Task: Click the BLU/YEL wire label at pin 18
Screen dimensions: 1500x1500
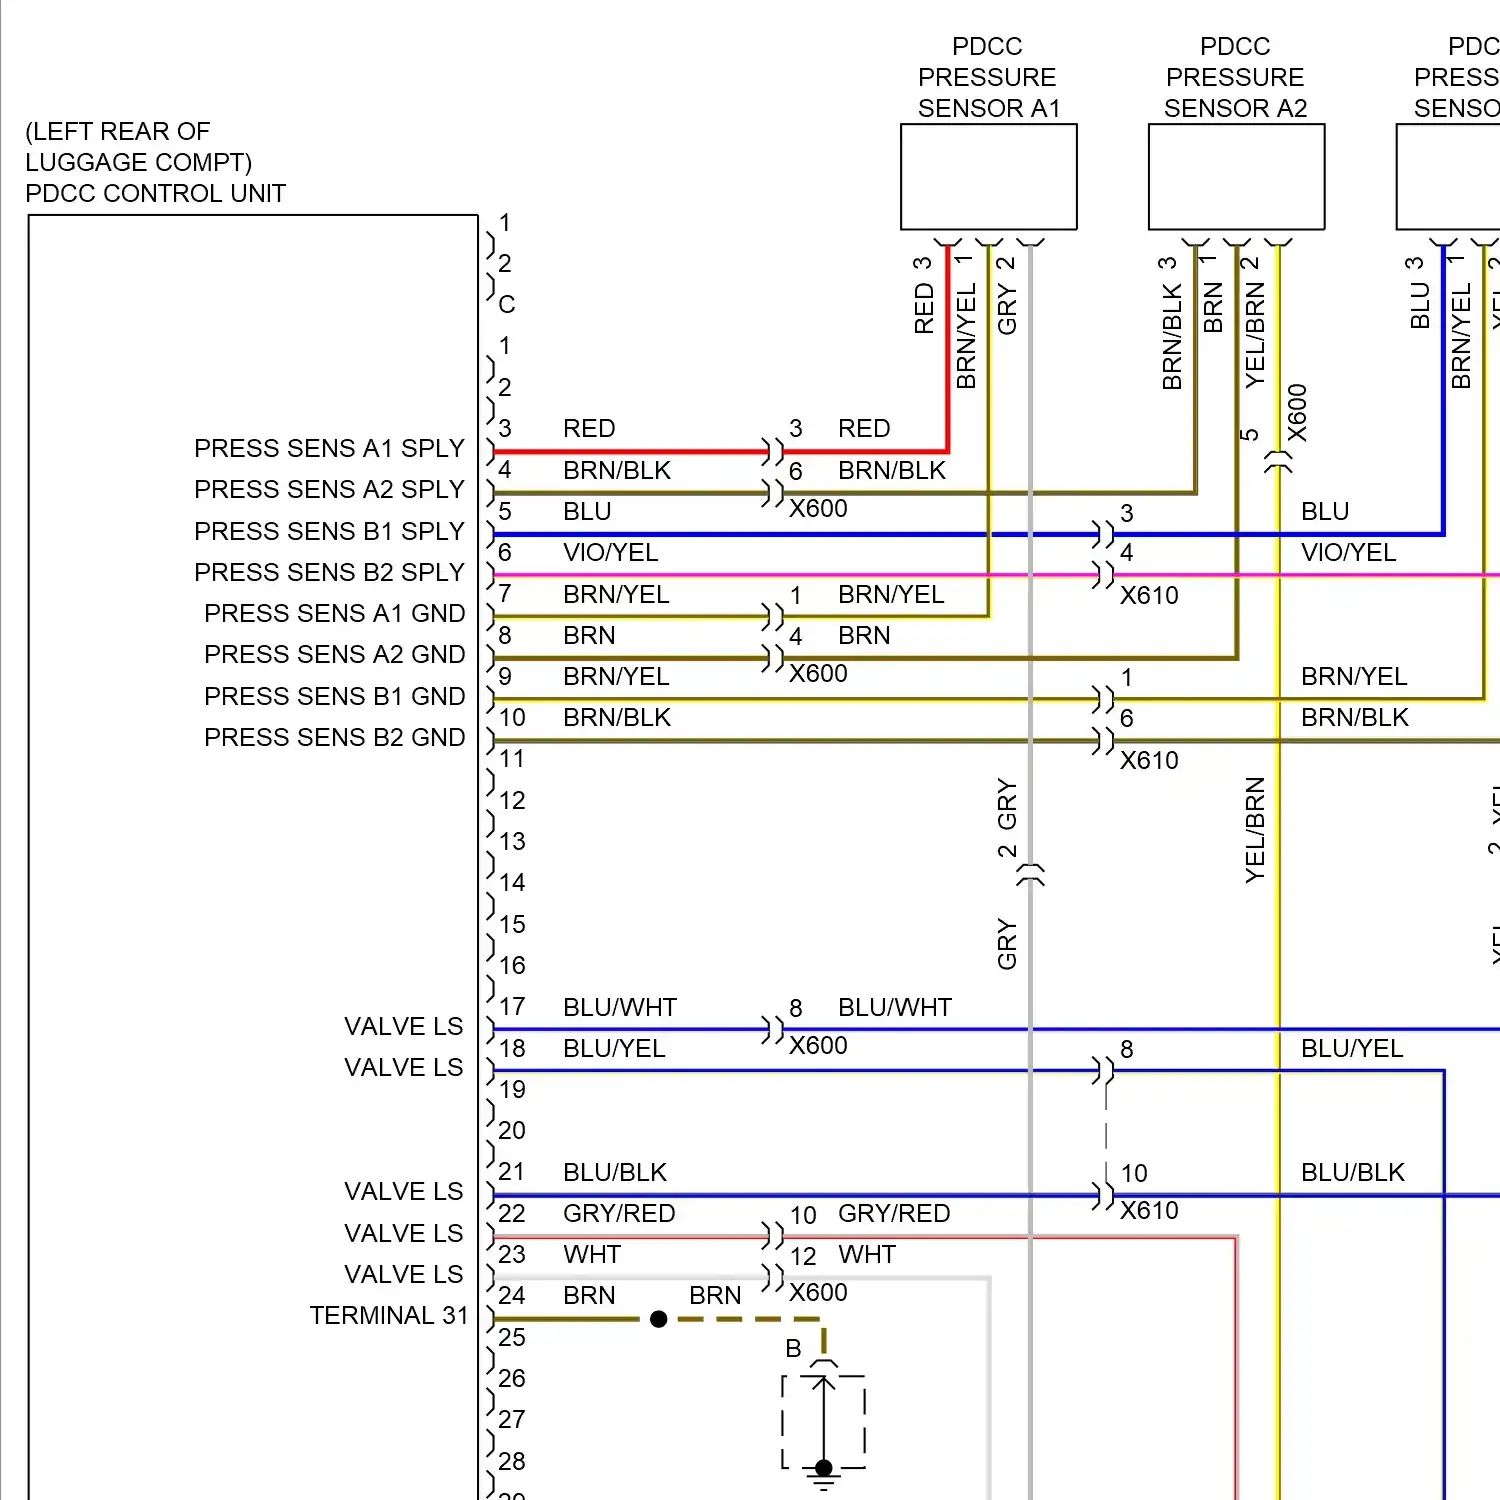Action: pyautogui.click(x=614, y=1048)
